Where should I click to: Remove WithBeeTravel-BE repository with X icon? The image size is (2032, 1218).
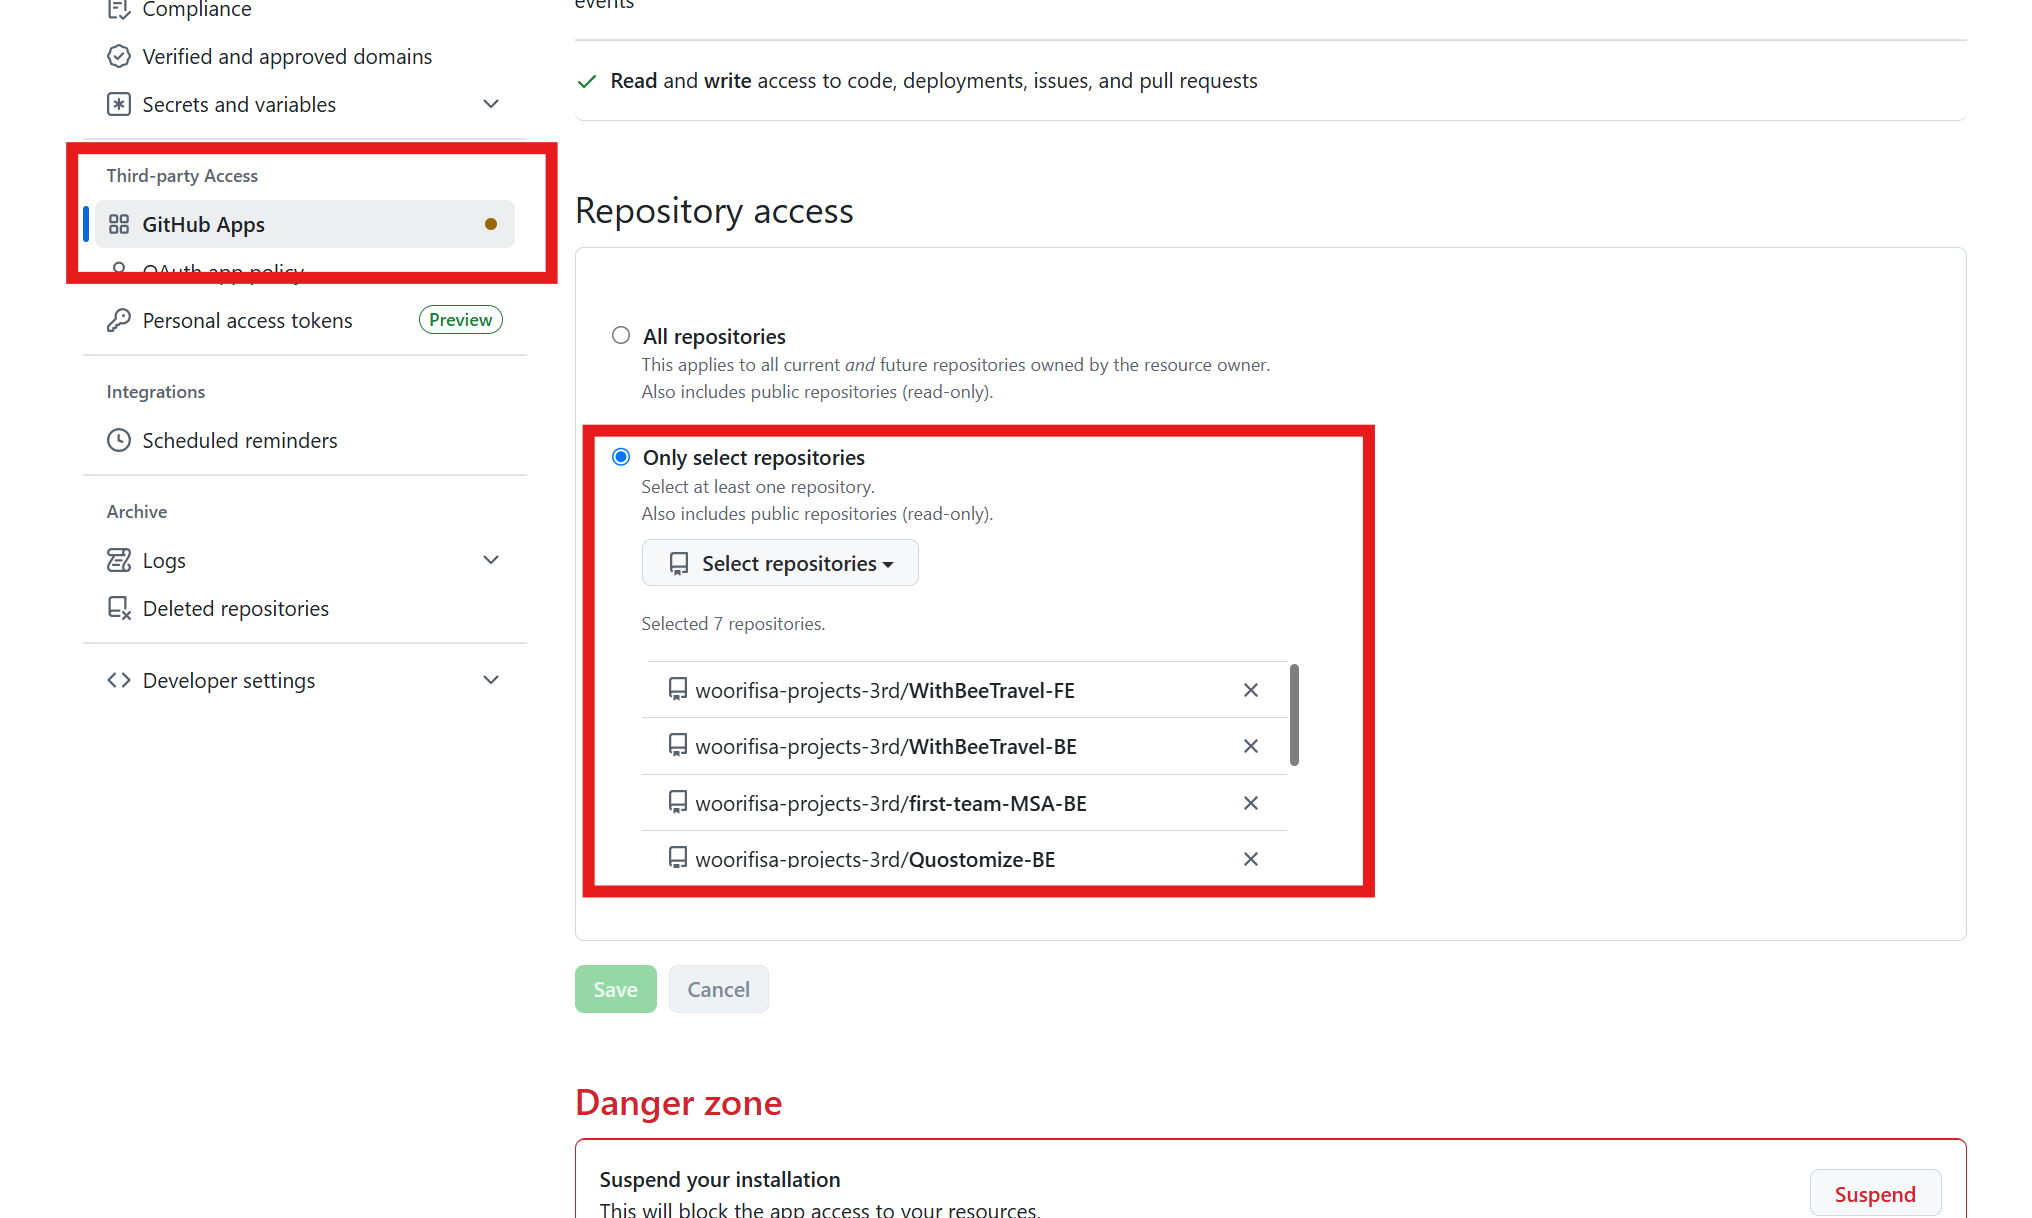pos(1250,746)
